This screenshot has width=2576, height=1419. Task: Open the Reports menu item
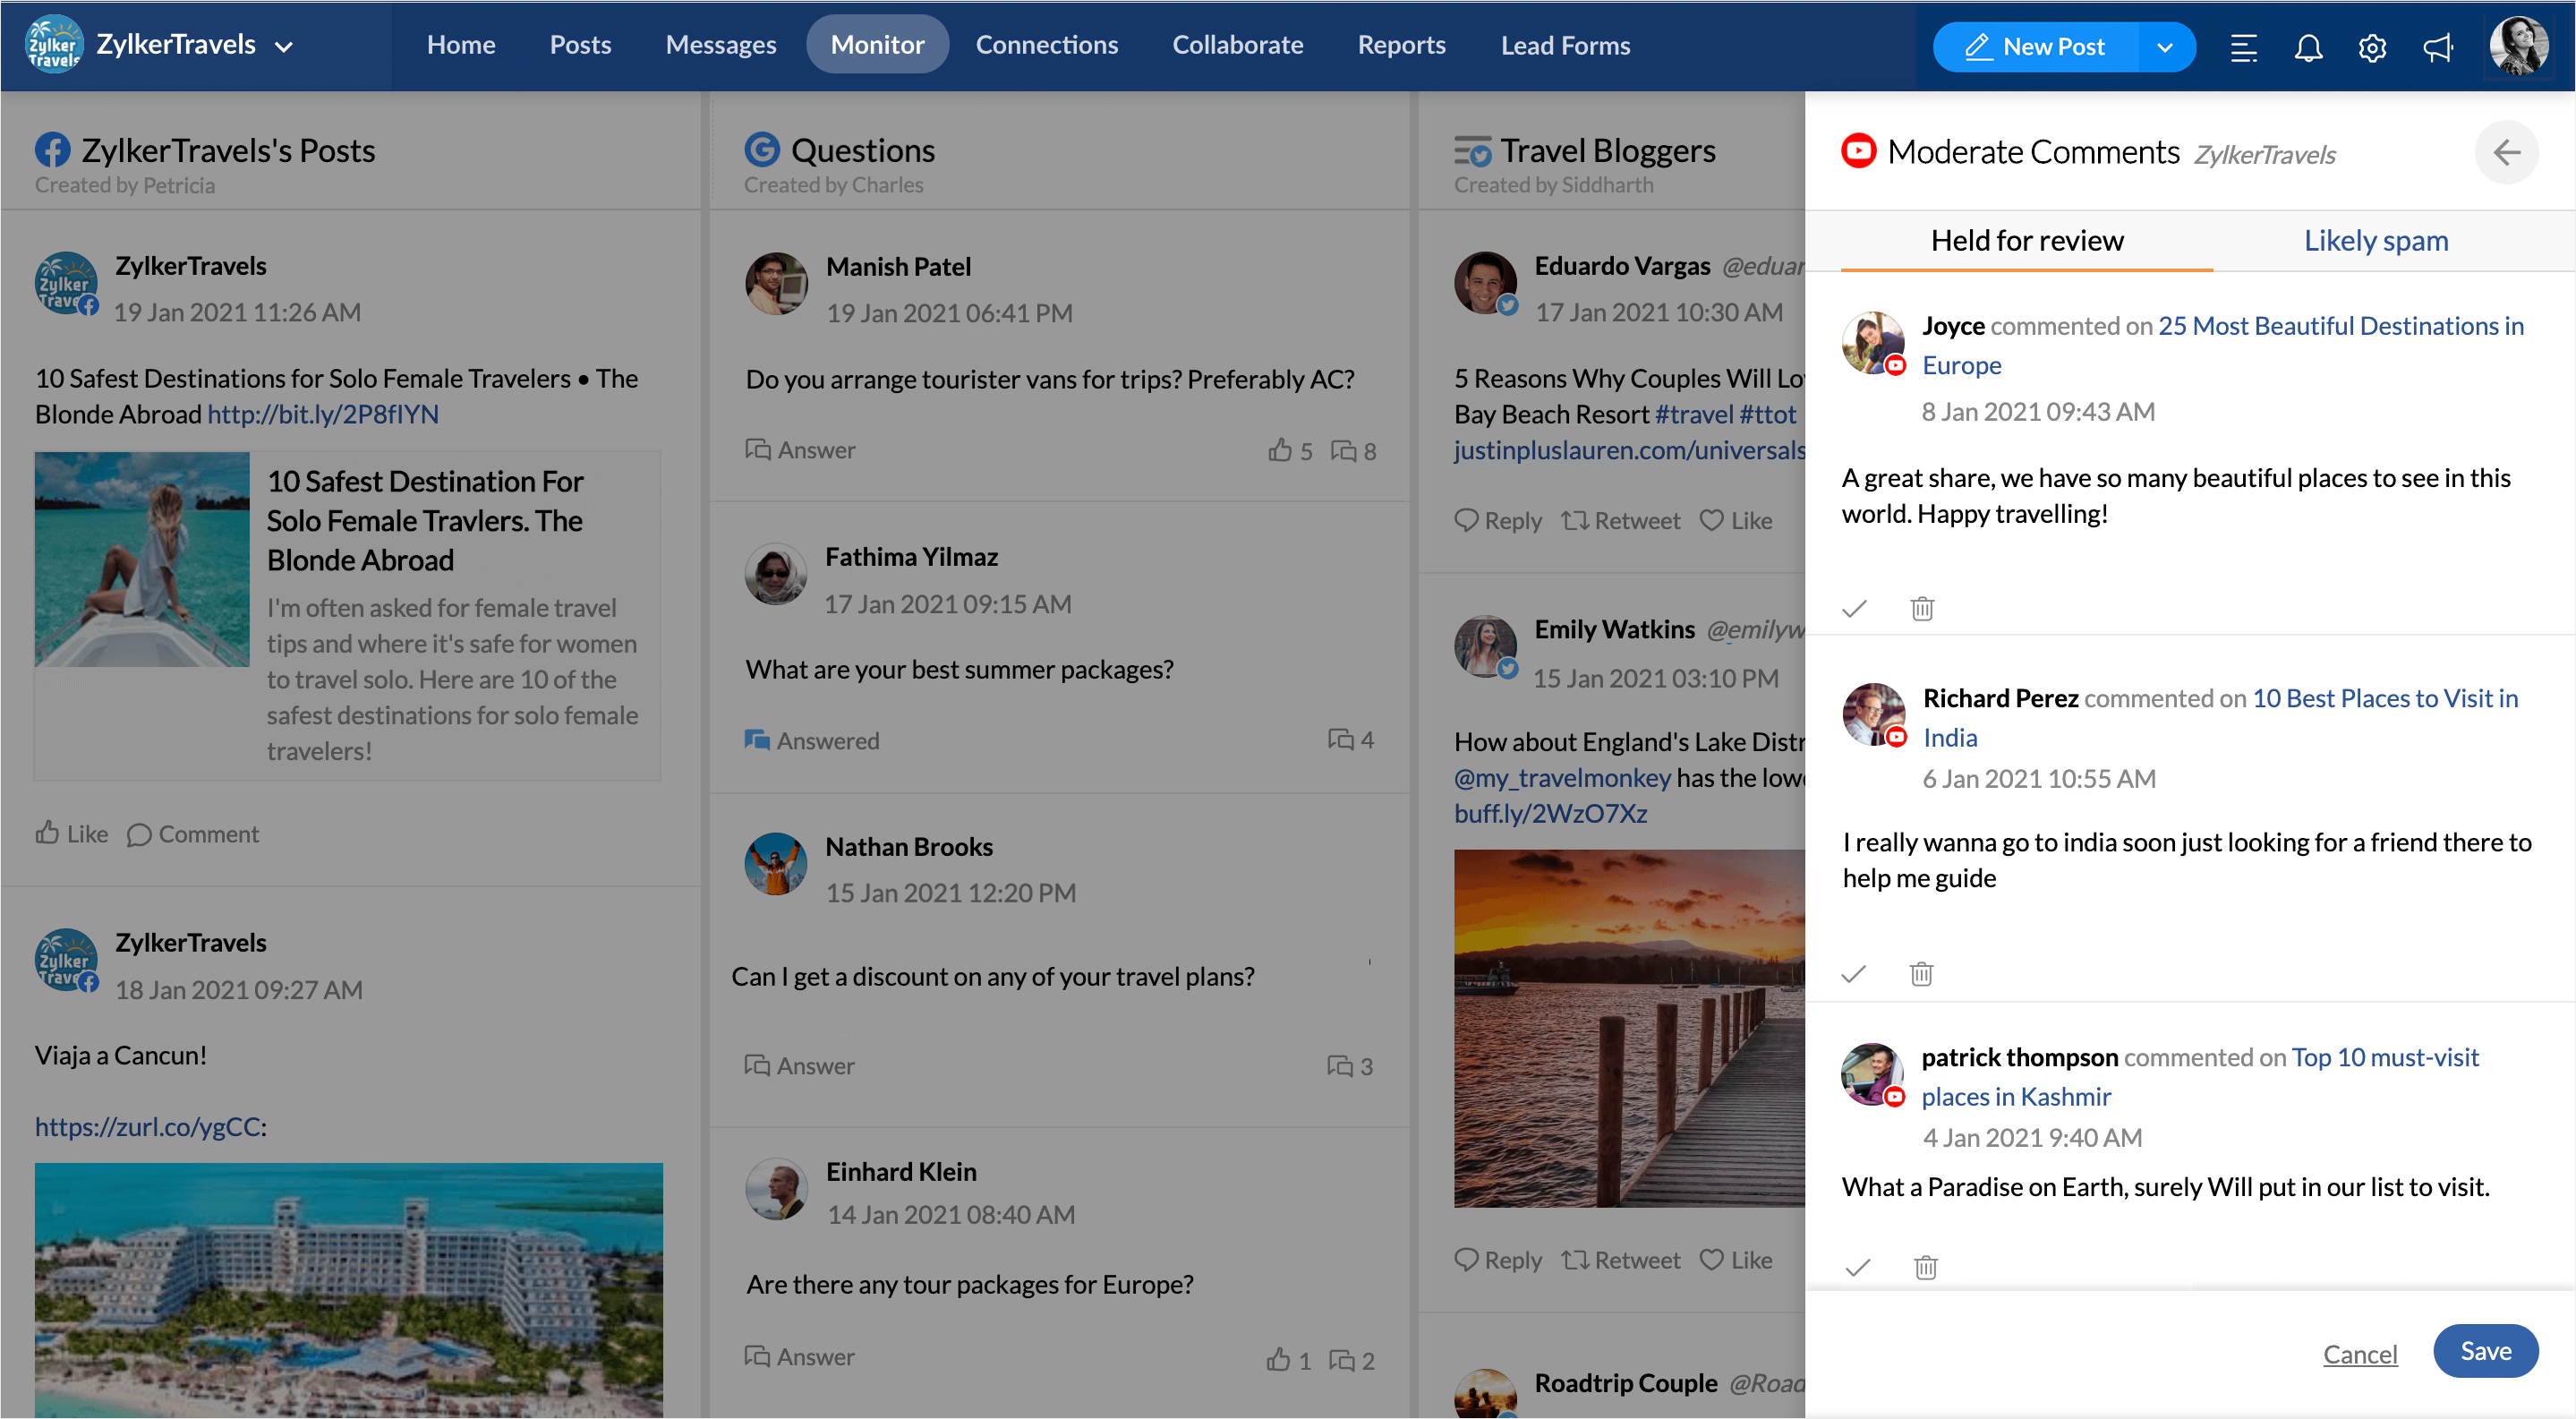[1401, 45]
